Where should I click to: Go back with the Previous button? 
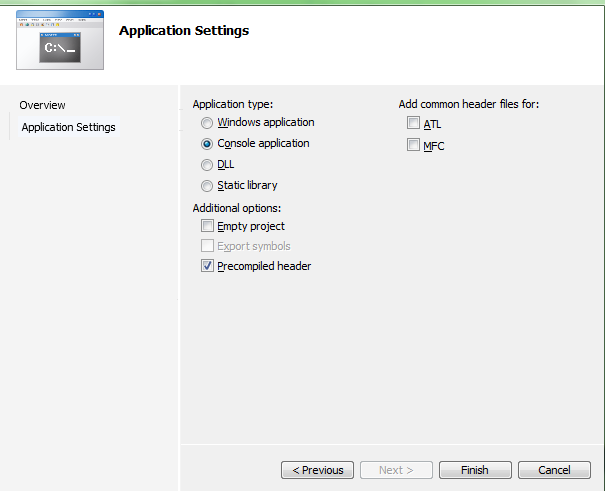318,470
